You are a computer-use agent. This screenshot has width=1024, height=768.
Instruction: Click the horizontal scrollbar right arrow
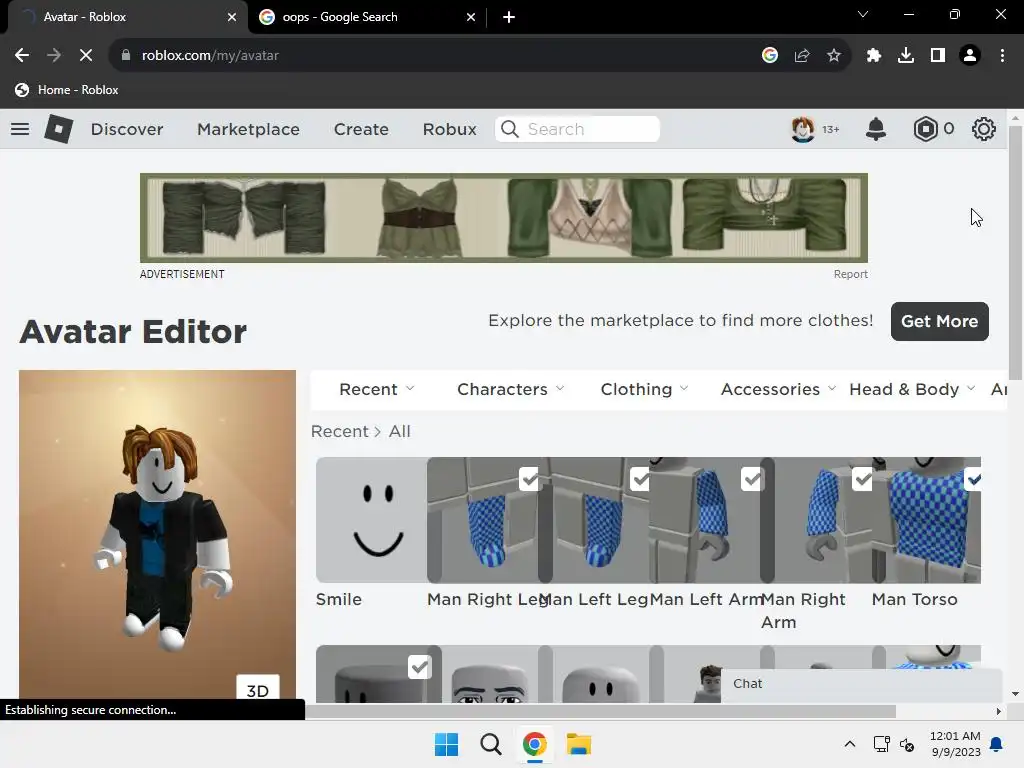(998, 711)
